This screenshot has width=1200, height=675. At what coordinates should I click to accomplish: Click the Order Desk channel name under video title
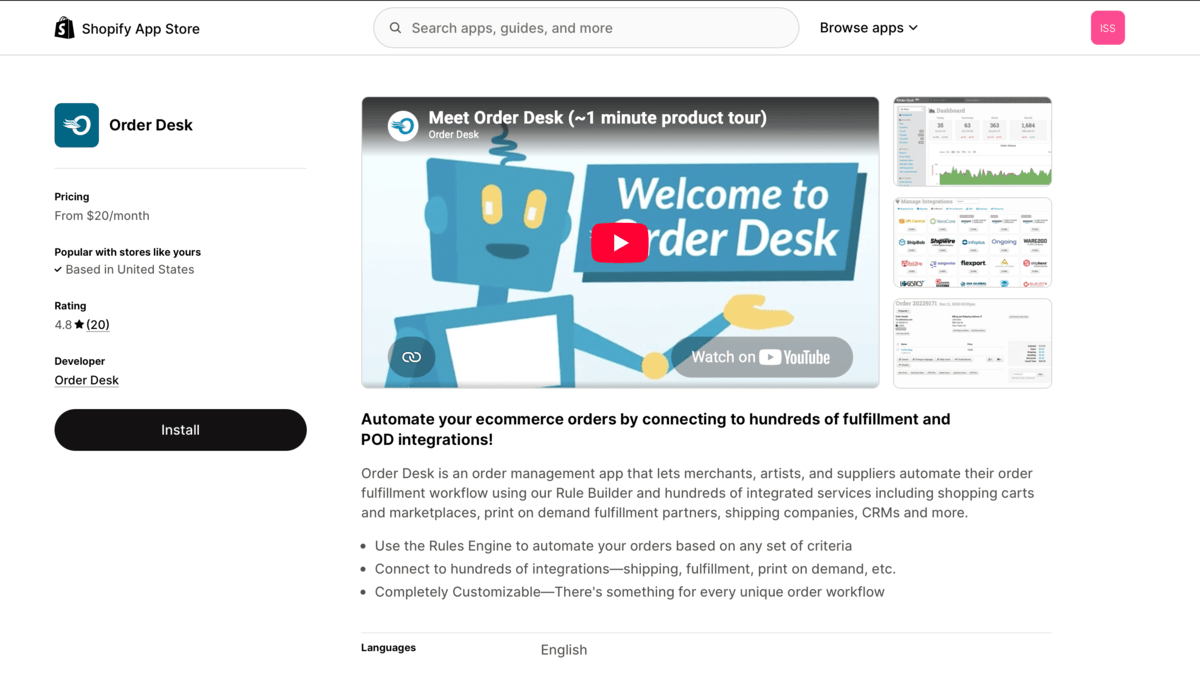453,135
